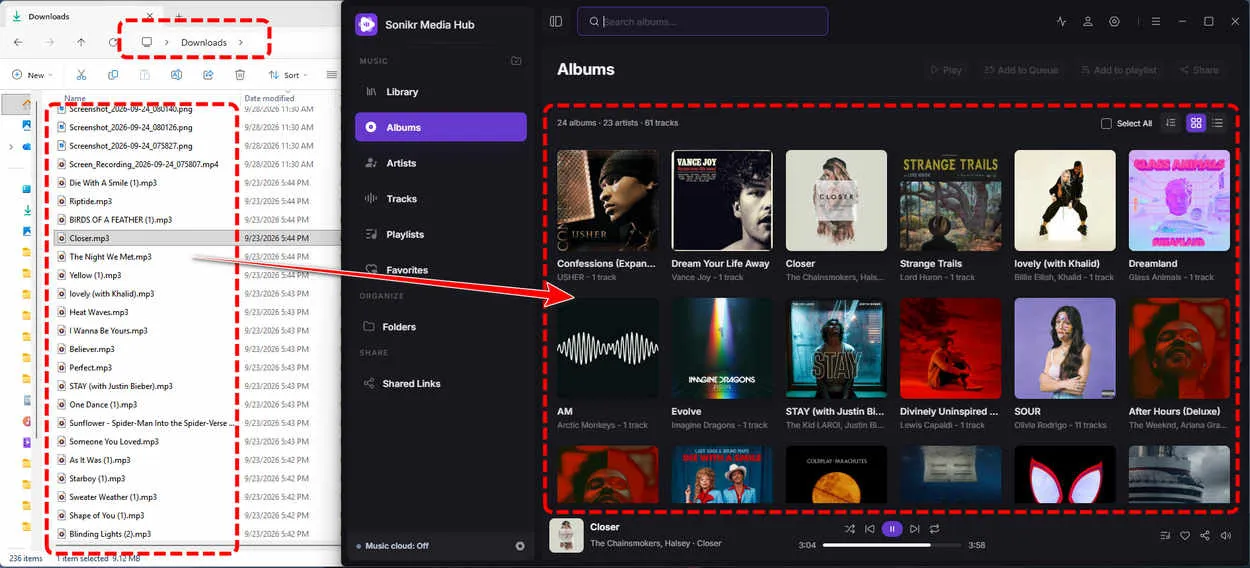The image size is (1250, 568).
Task: Open Folders under Organize
Action: [441, 327]
